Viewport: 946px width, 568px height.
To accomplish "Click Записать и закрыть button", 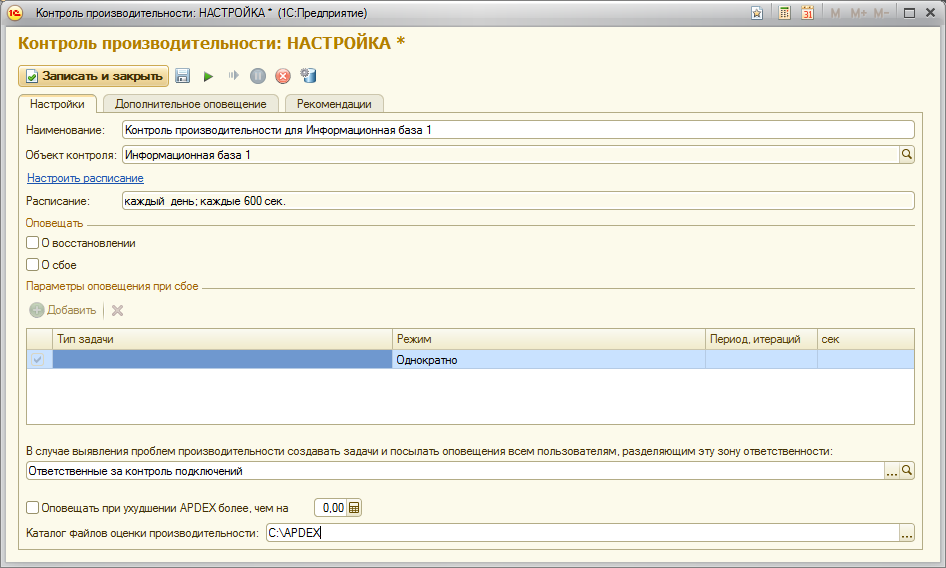I will tap(94, 76).
